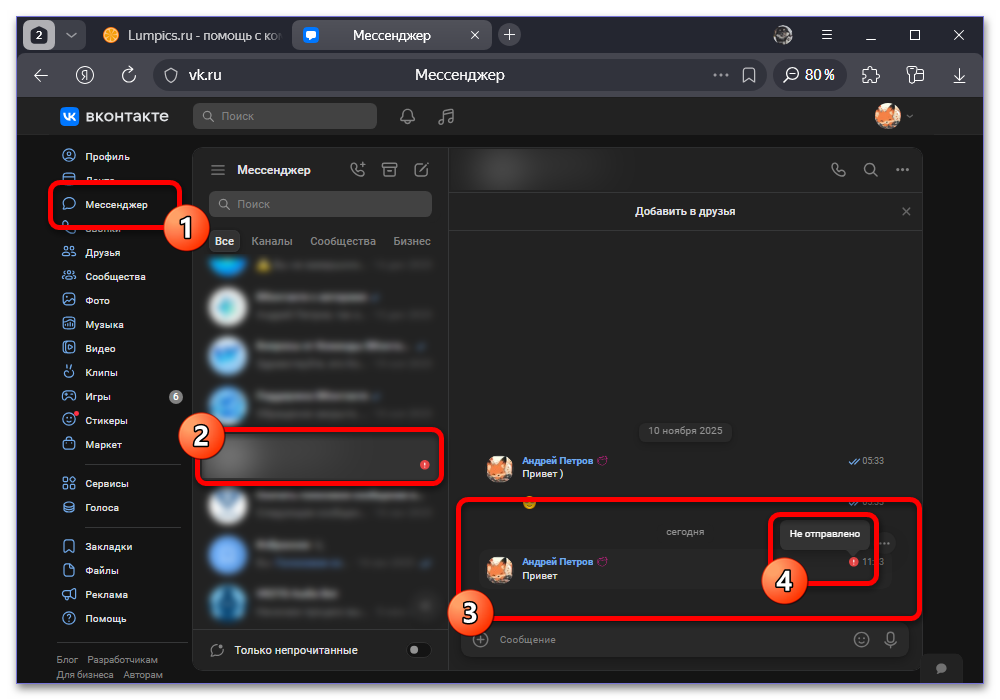Open the browser zoom 80% control
This screenshot has height=700, width=1000.
tap(809, 75)
